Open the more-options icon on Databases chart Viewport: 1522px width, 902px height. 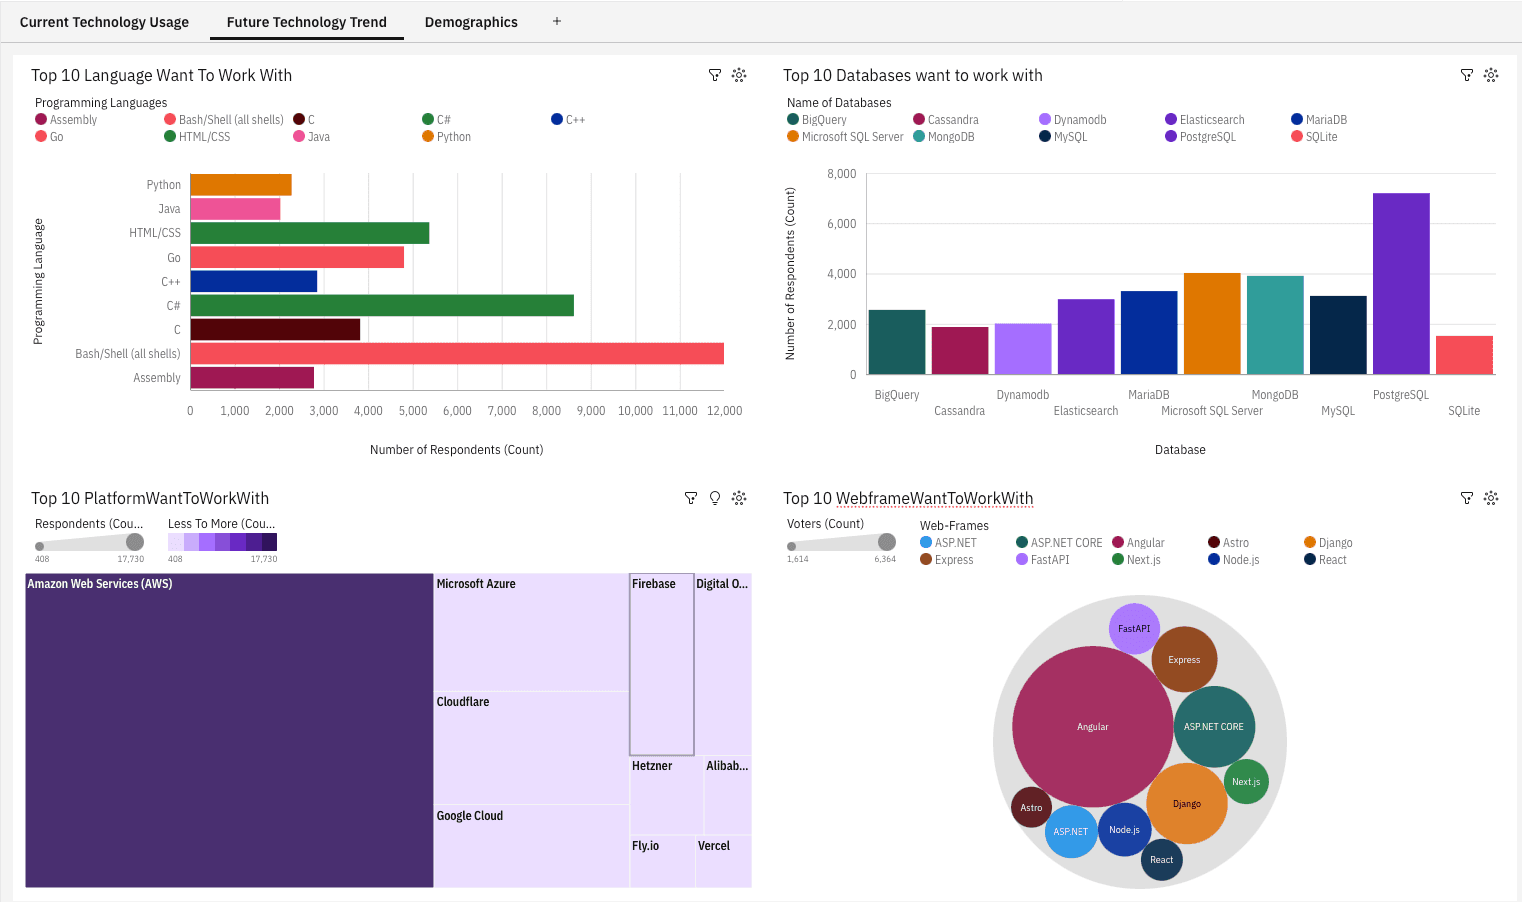pos(1491,75)
